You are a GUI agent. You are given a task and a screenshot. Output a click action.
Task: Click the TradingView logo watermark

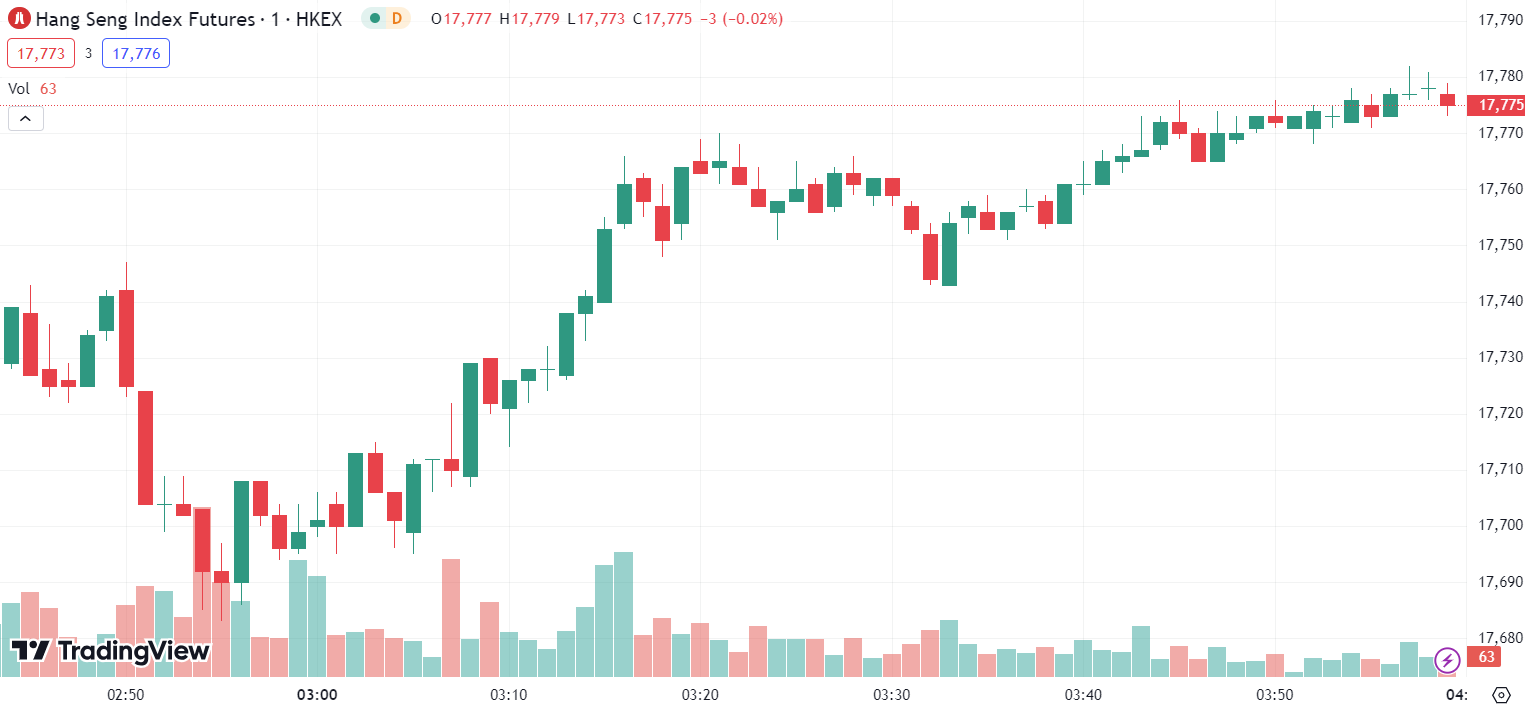point(110,651)
